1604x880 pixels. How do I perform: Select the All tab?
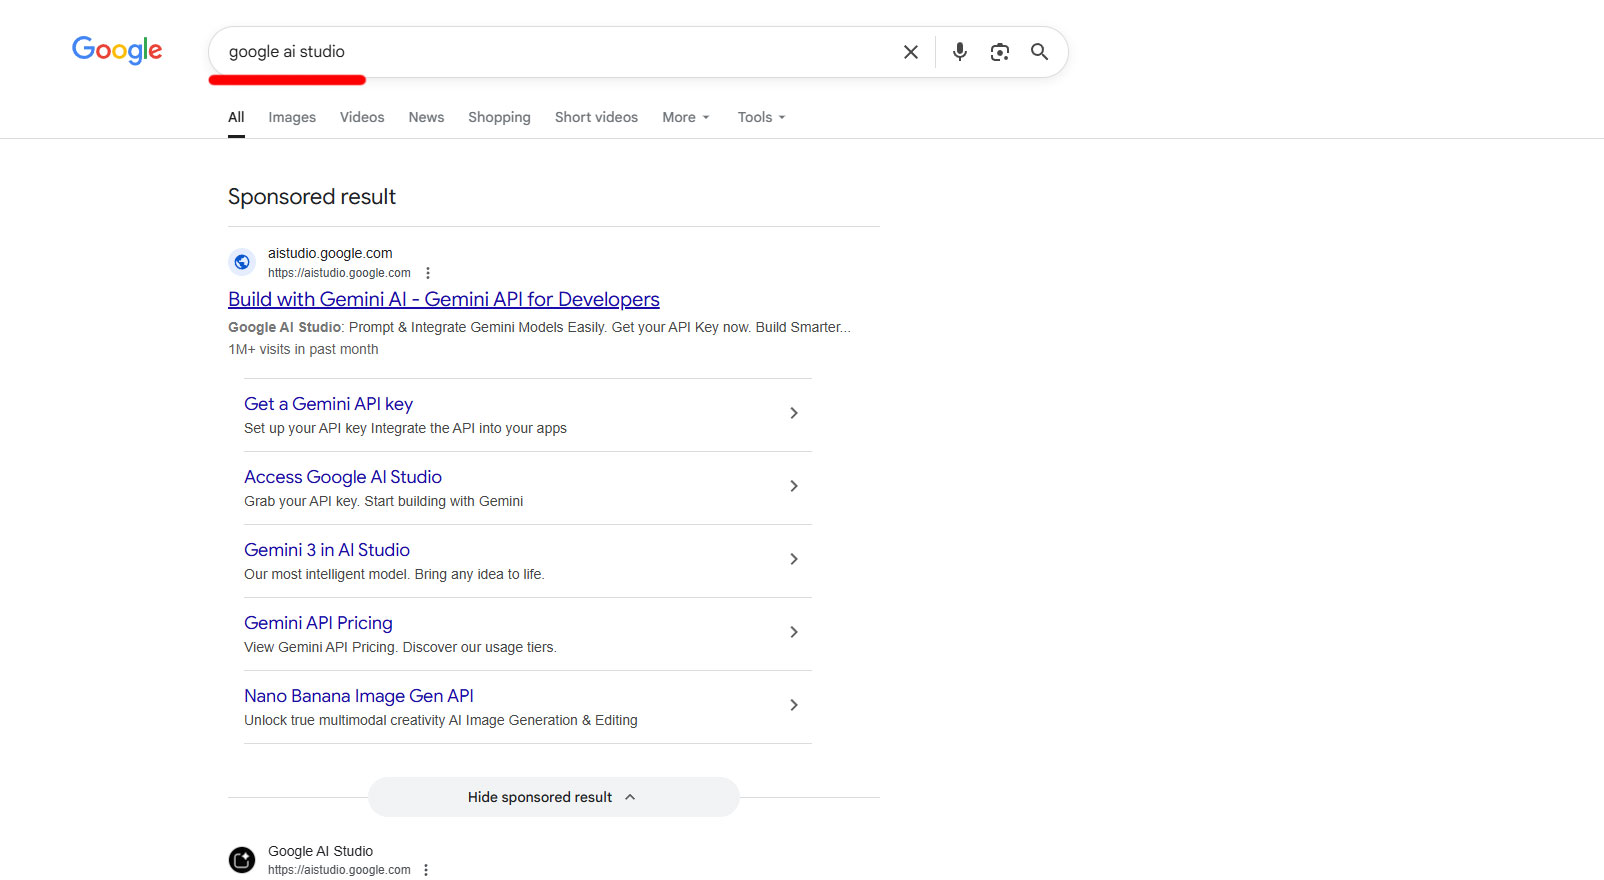[x=236, y=117]
